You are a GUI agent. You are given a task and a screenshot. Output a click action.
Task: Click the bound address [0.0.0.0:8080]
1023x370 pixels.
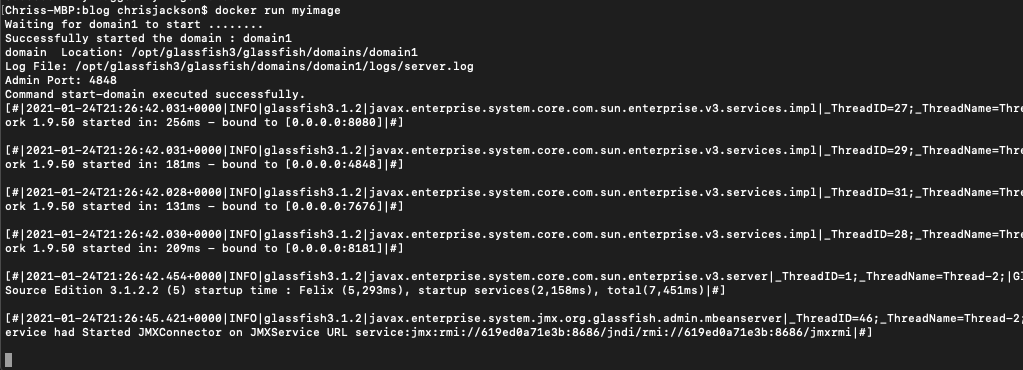(331, 122)
